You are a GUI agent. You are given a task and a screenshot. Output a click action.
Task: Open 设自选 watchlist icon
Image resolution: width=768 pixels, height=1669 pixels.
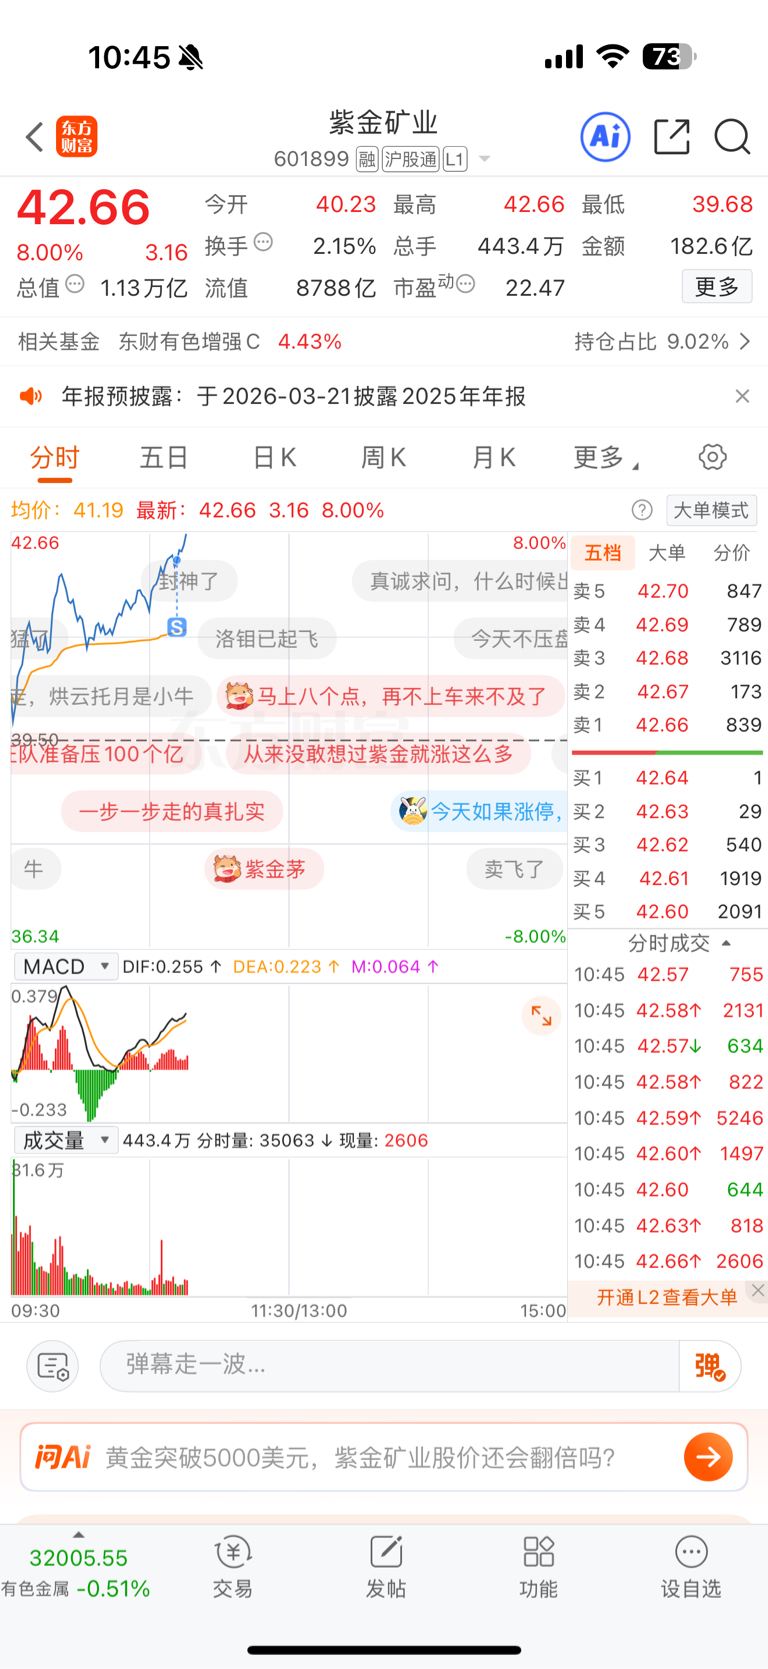coord(691,1567)
